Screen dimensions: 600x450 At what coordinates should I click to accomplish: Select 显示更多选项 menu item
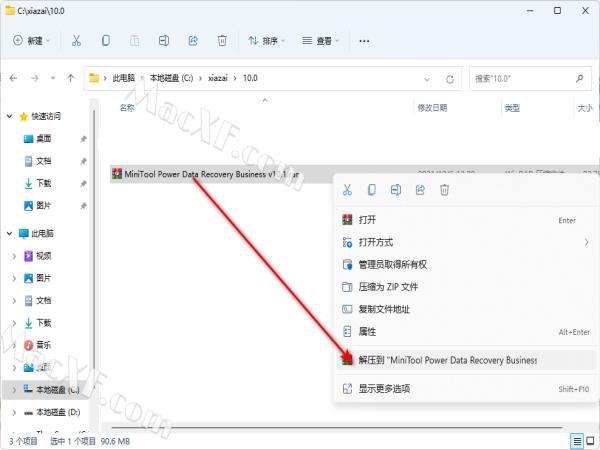(465, 389)
